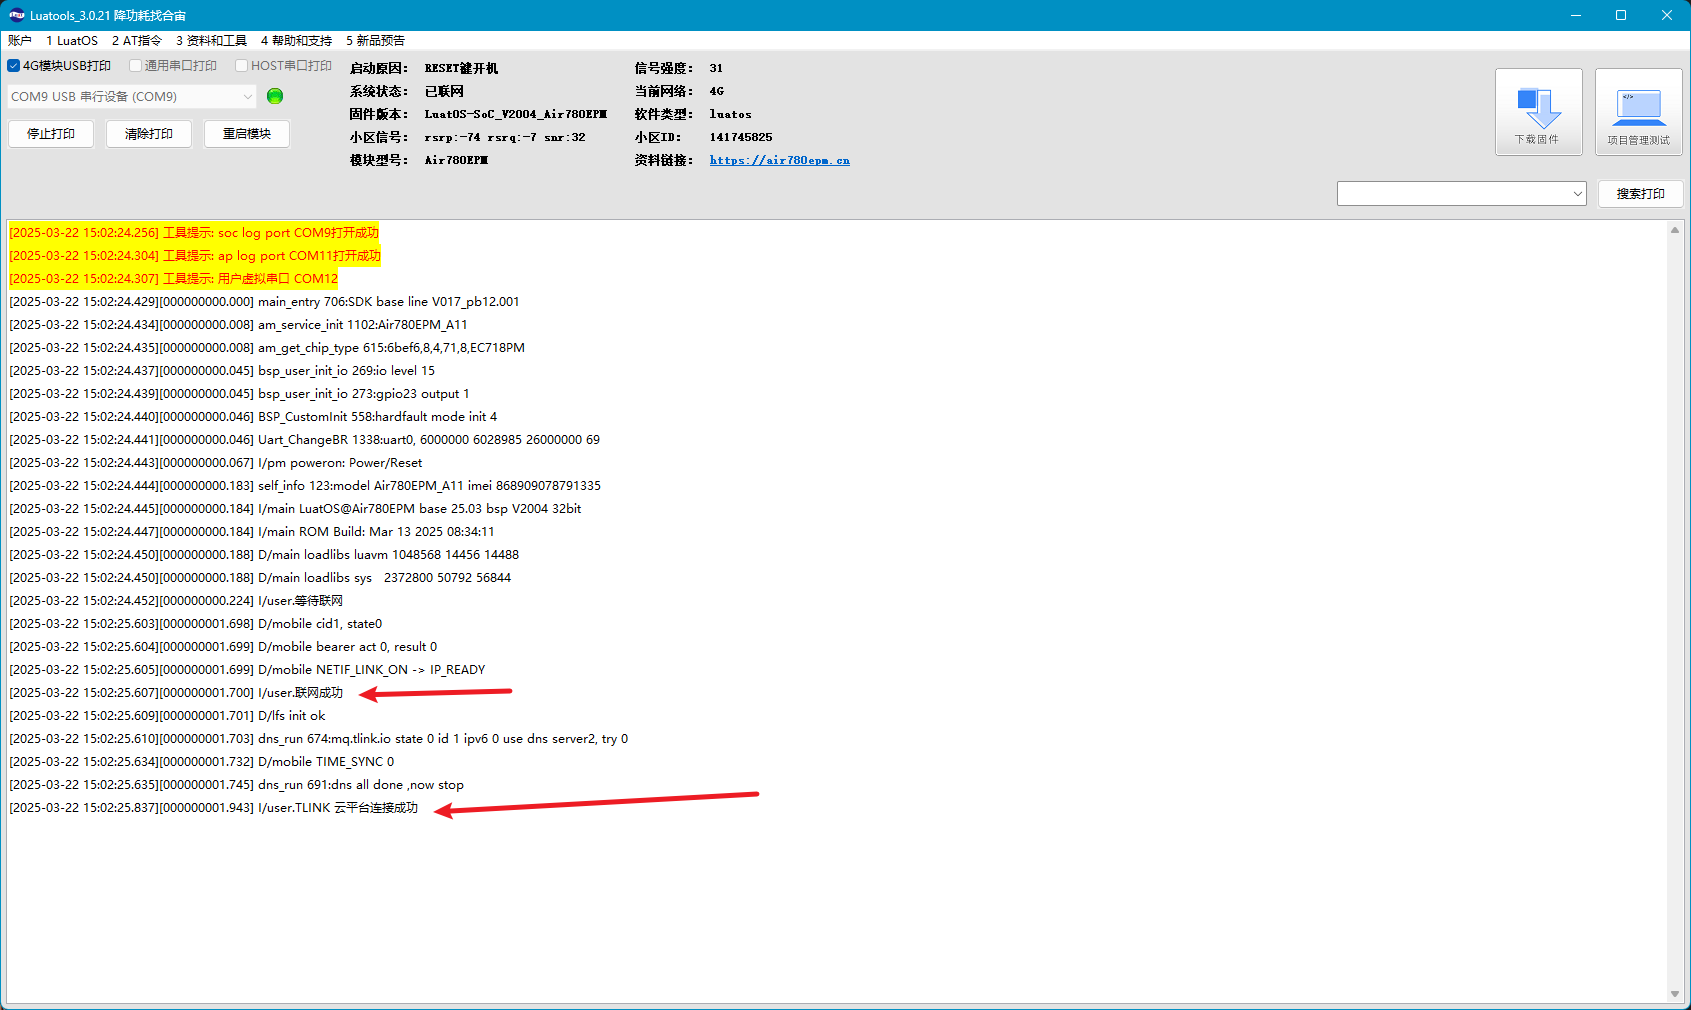Enable the 通用串口打印 checkbox
Screen dimensions: 1691x1010
tap(135, 66)
